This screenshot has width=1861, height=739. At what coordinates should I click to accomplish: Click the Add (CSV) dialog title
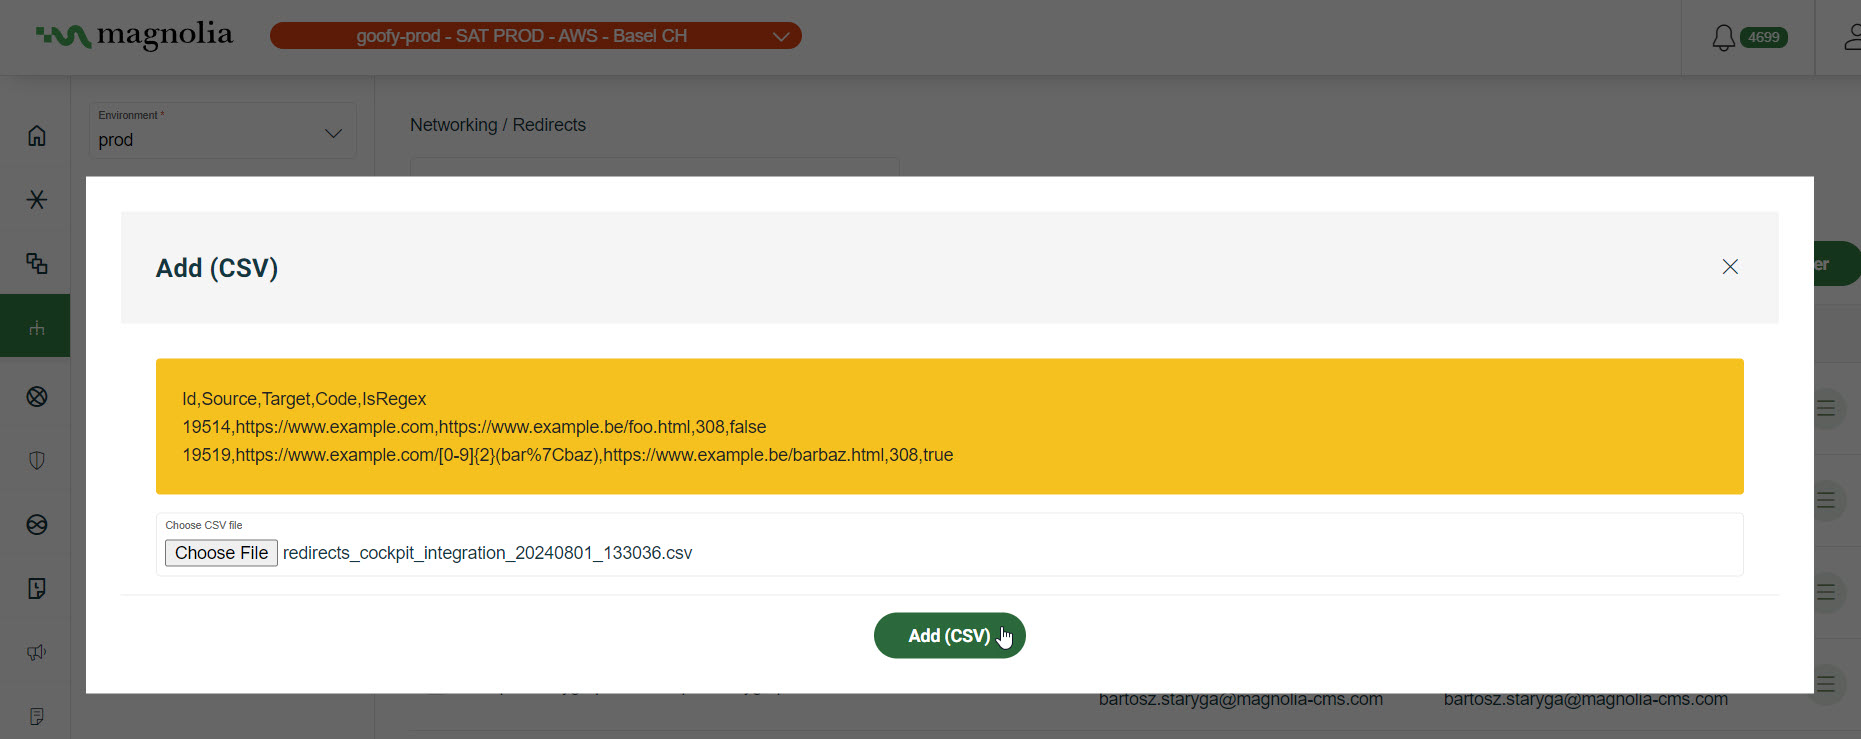(217, 268)
